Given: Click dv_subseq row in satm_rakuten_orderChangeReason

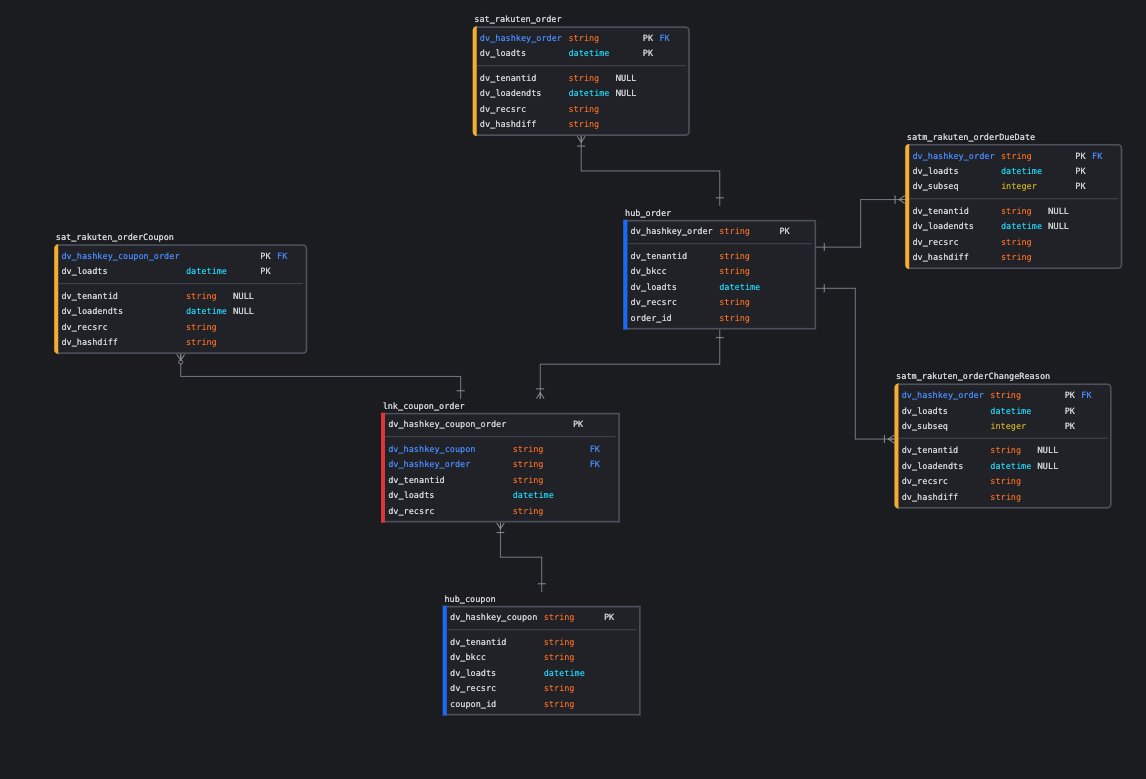Looking at the screenshot, I should pos(1003,426).
